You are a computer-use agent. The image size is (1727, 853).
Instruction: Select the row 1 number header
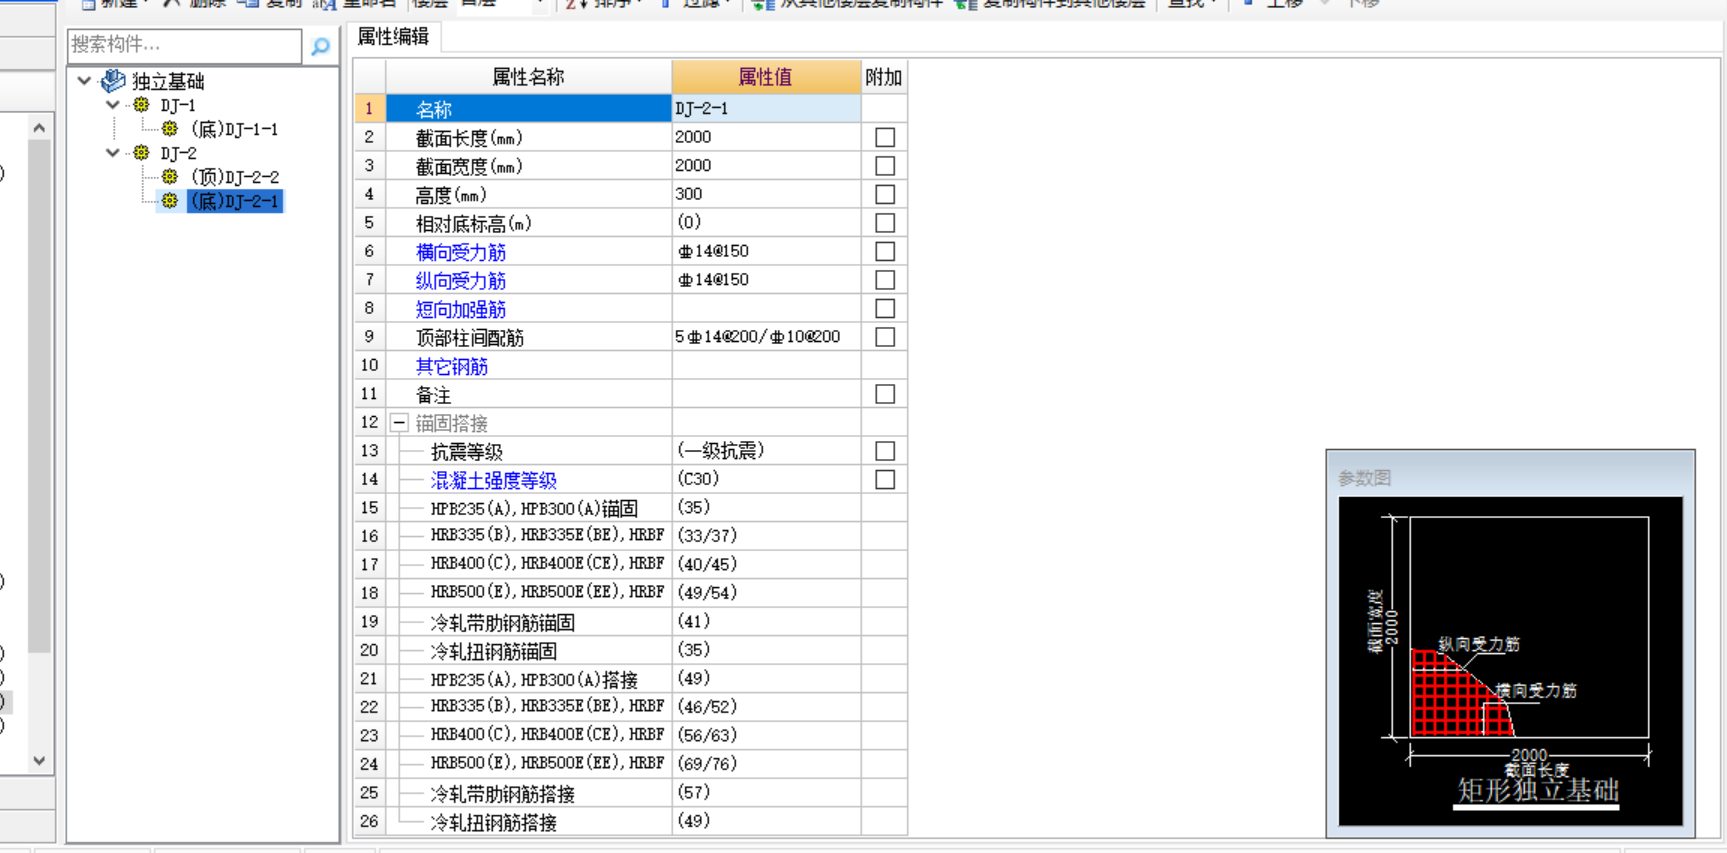click(370, 108)
